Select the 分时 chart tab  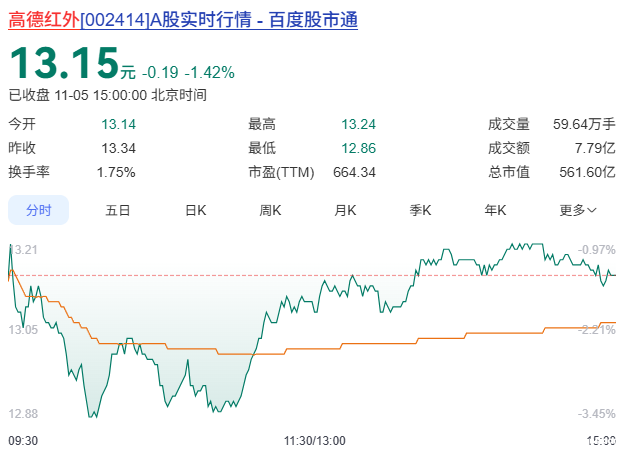click(x=39, y=210)
